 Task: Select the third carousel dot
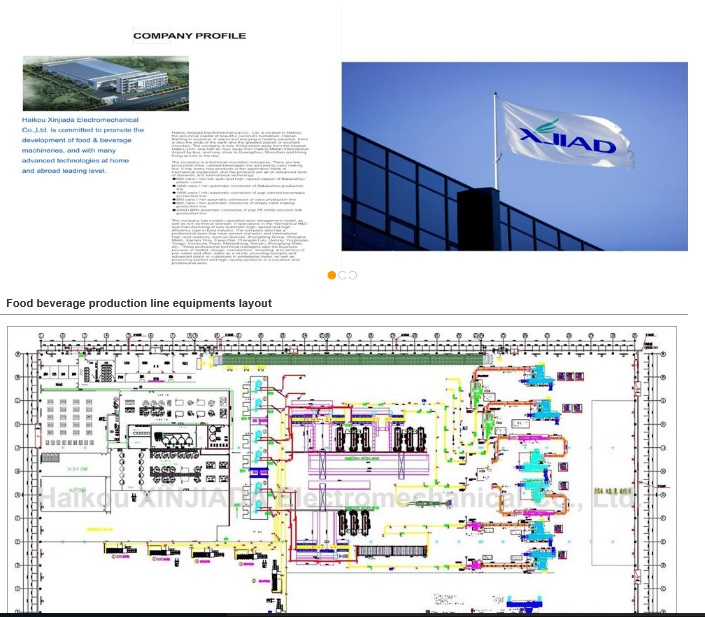[352, 275]
